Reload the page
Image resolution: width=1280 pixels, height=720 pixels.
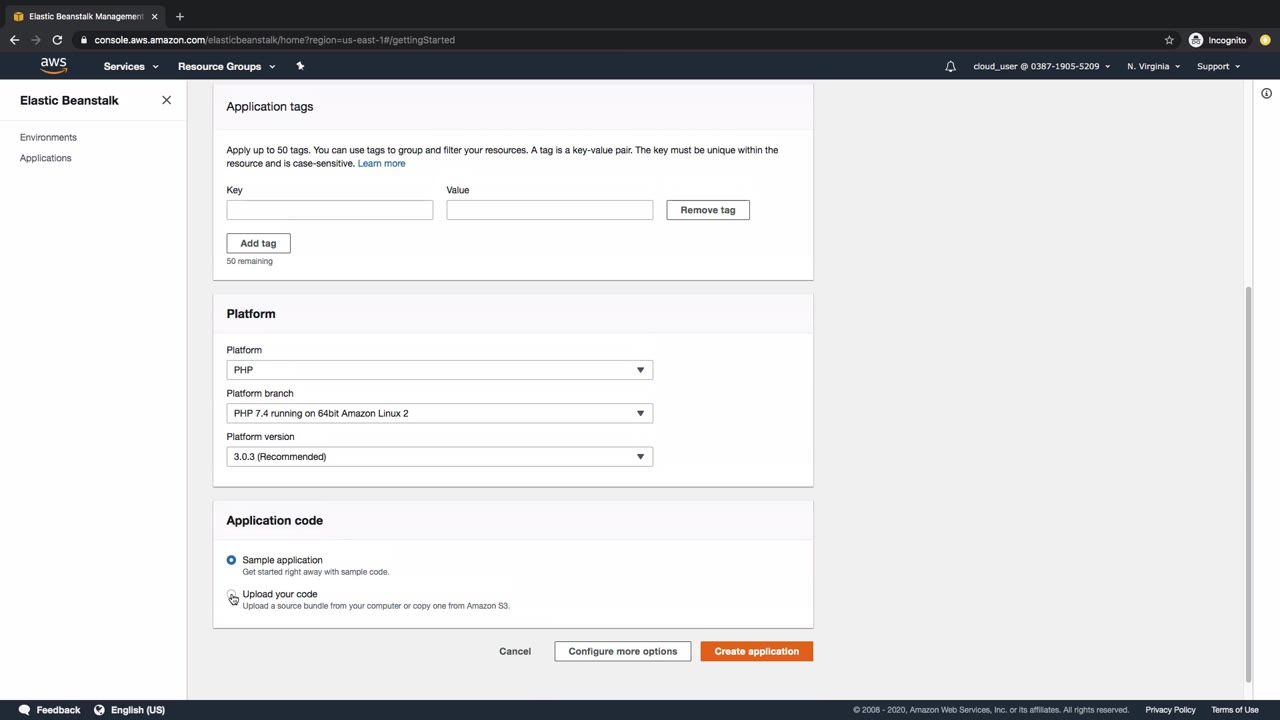pyautogui.click(x=57, y=40)
